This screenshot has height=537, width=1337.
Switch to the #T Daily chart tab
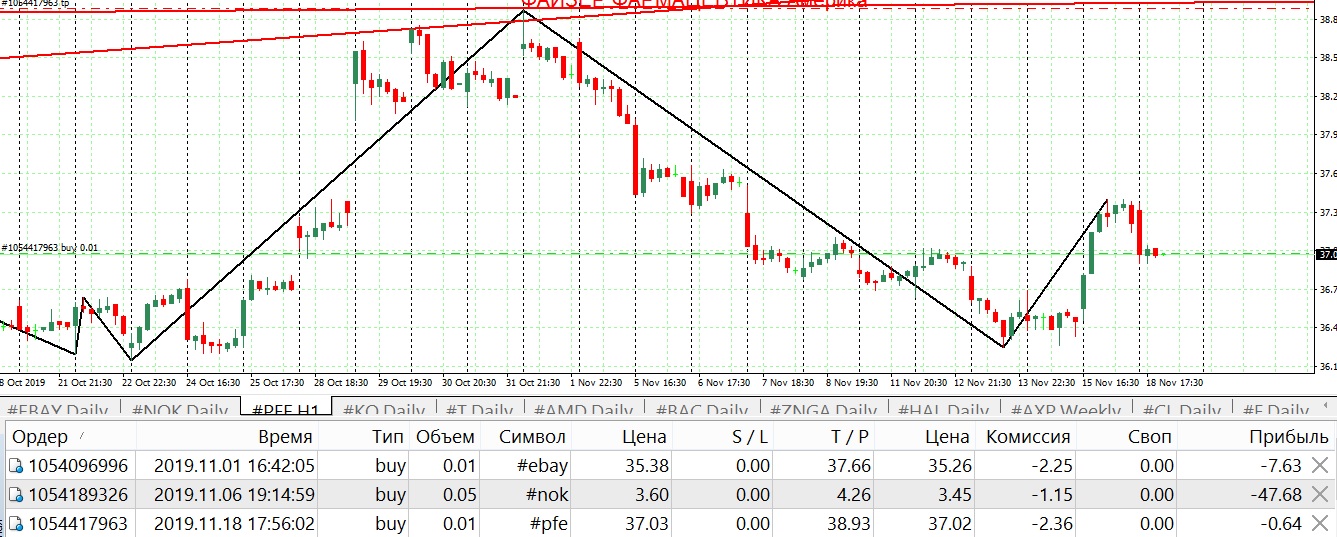pos(478,409)
